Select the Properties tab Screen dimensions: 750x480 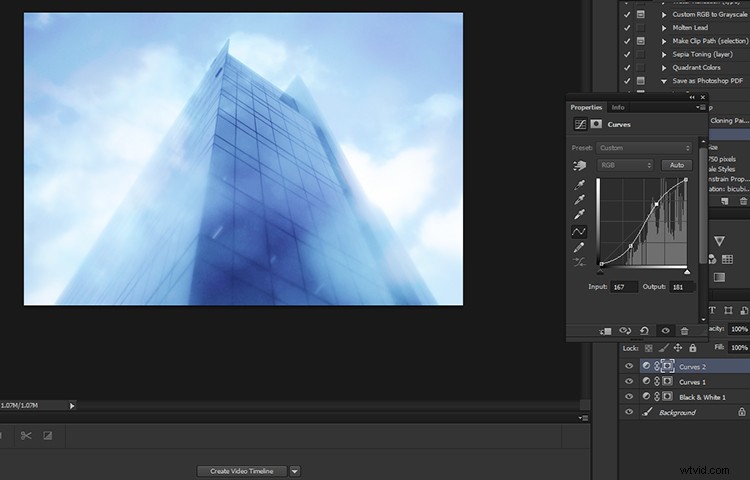tap(586, 108)
